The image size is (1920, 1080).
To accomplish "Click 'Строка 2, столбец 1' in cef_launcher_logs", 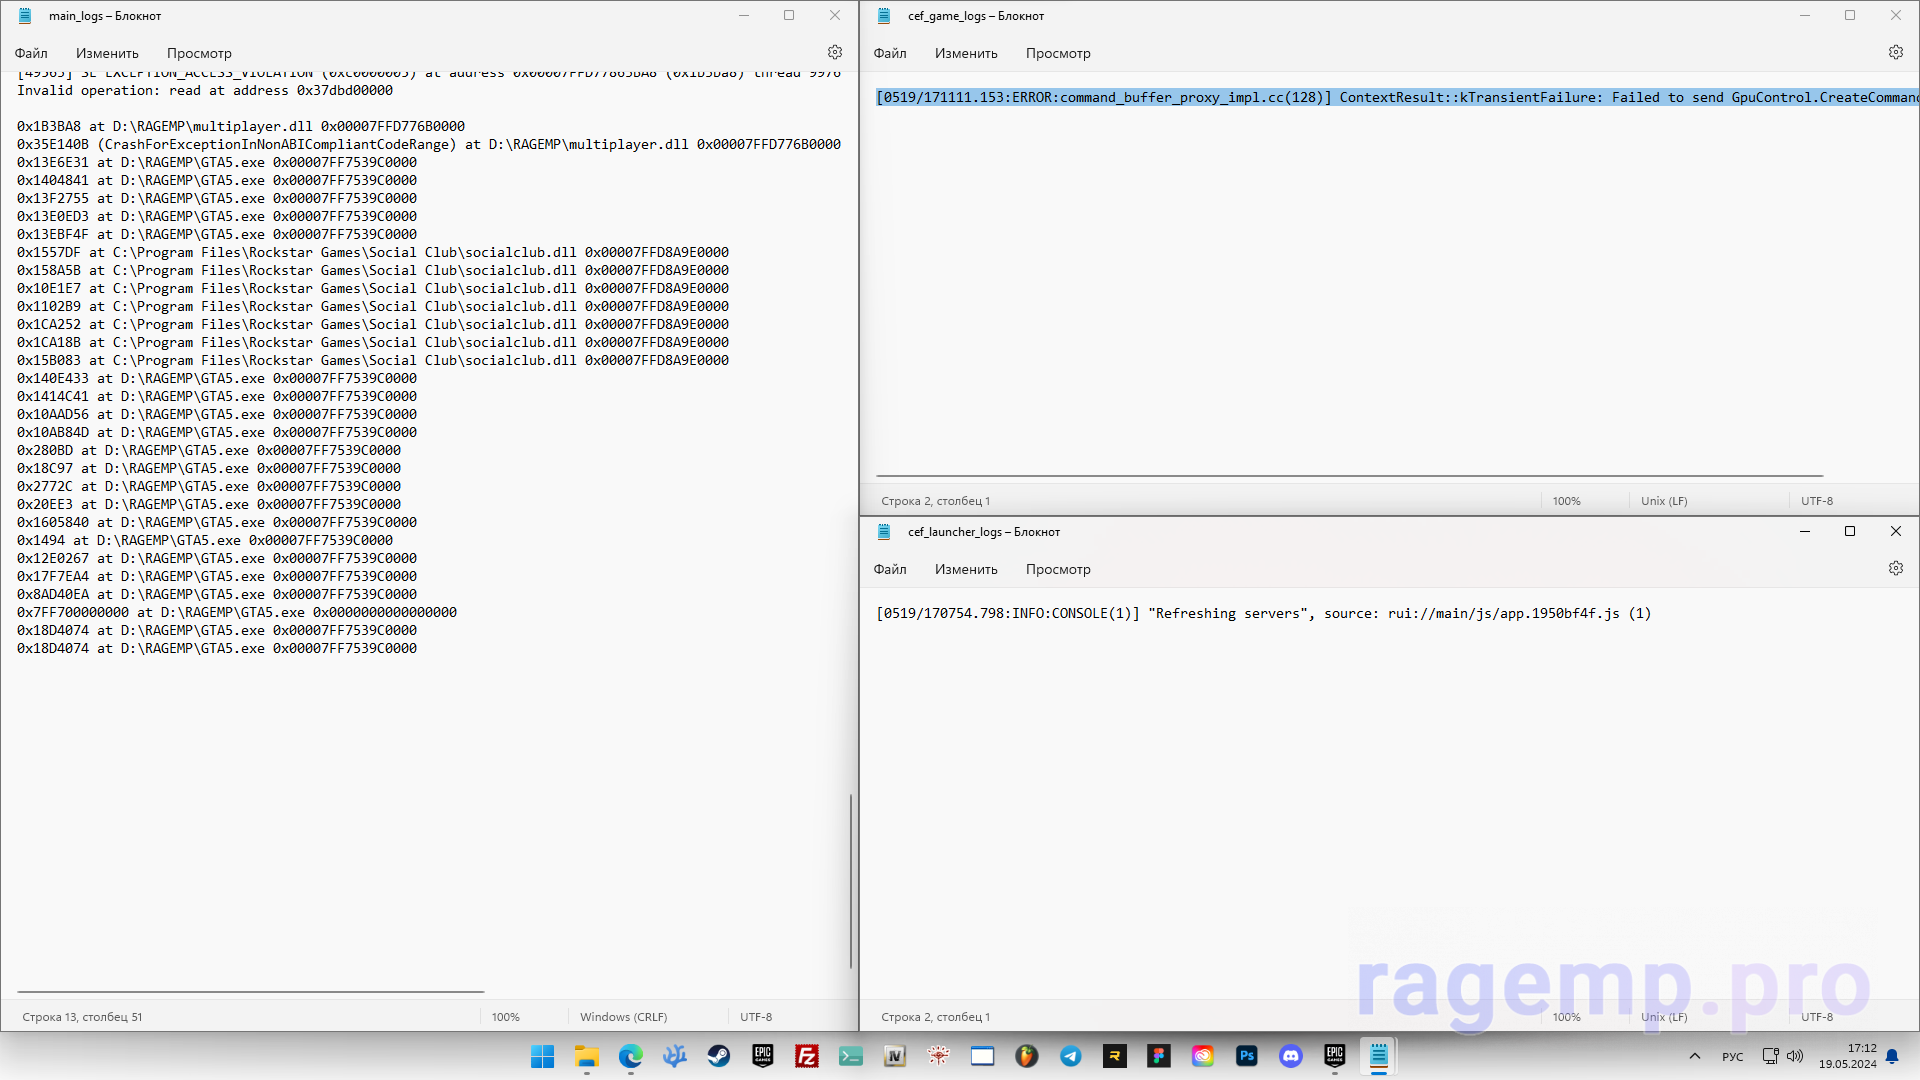I will [x=936, y=1017].
